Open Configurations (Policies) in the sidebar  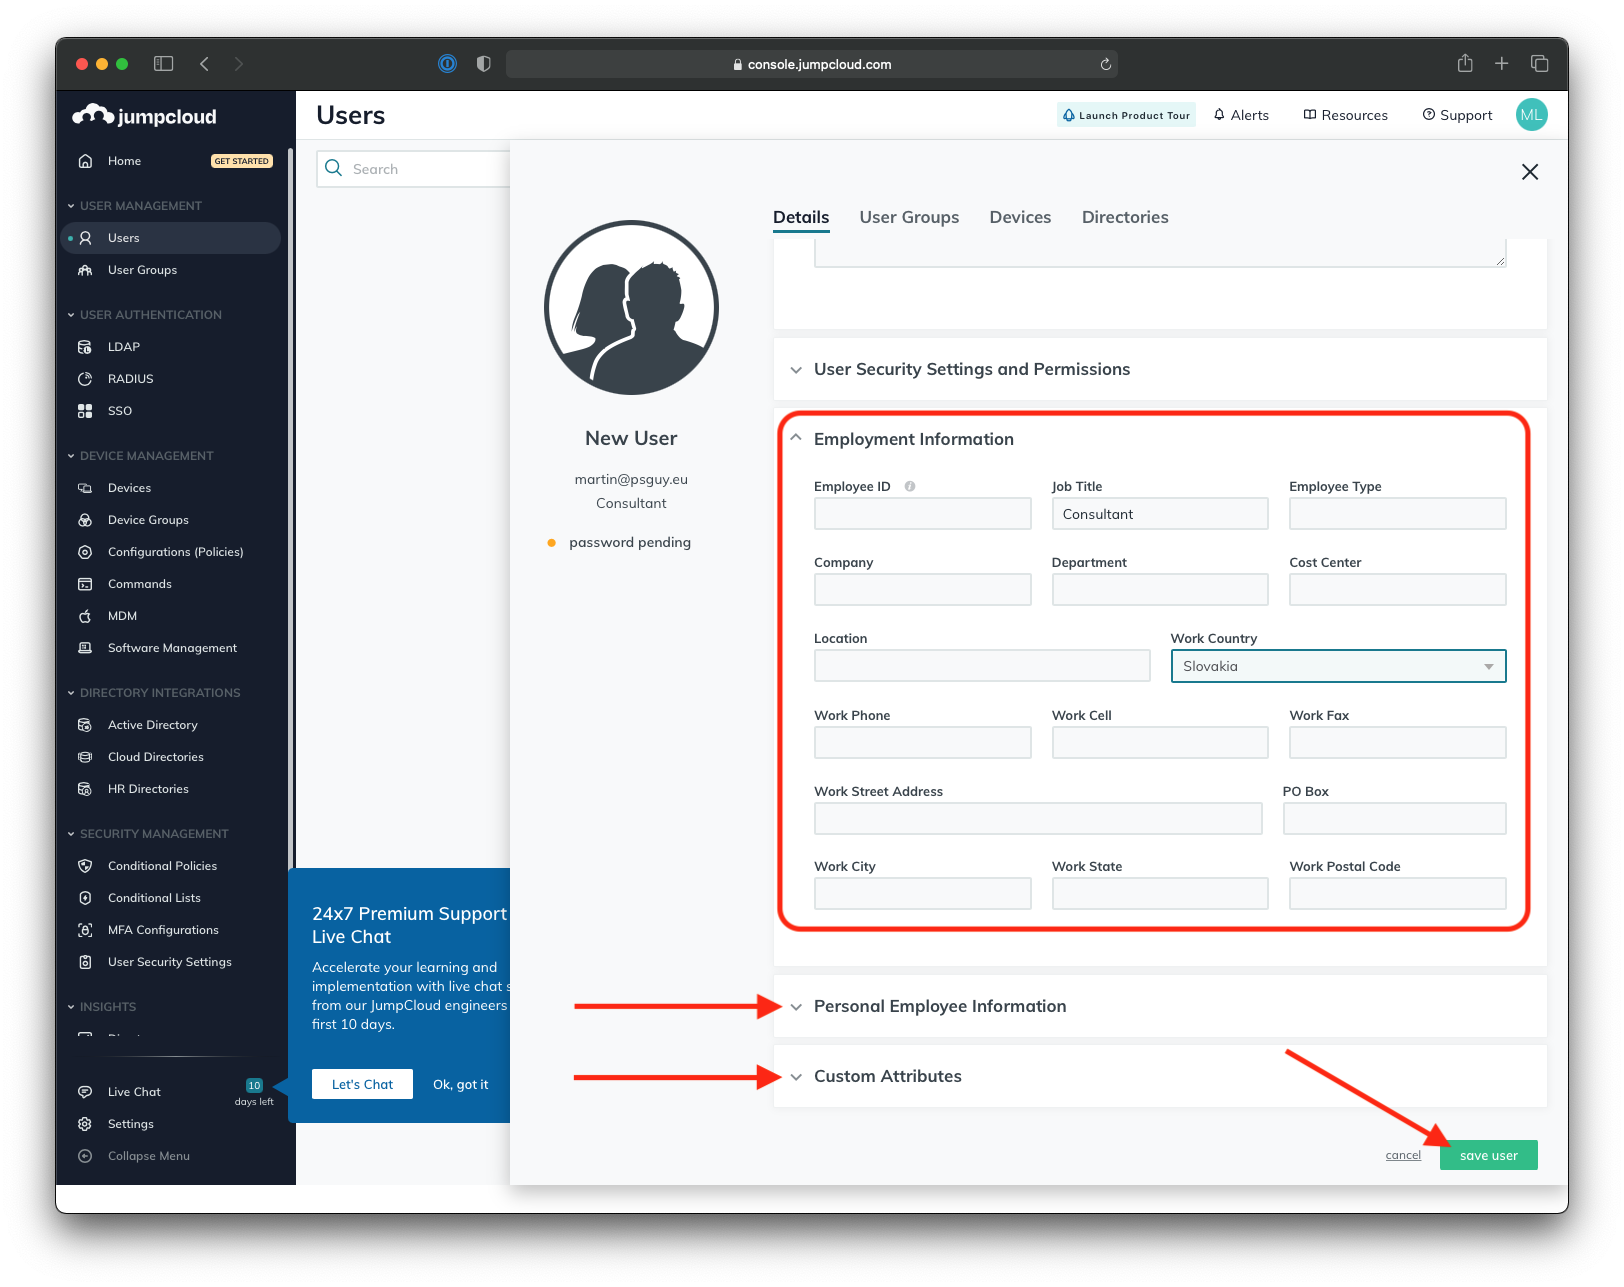pos(175,552)
